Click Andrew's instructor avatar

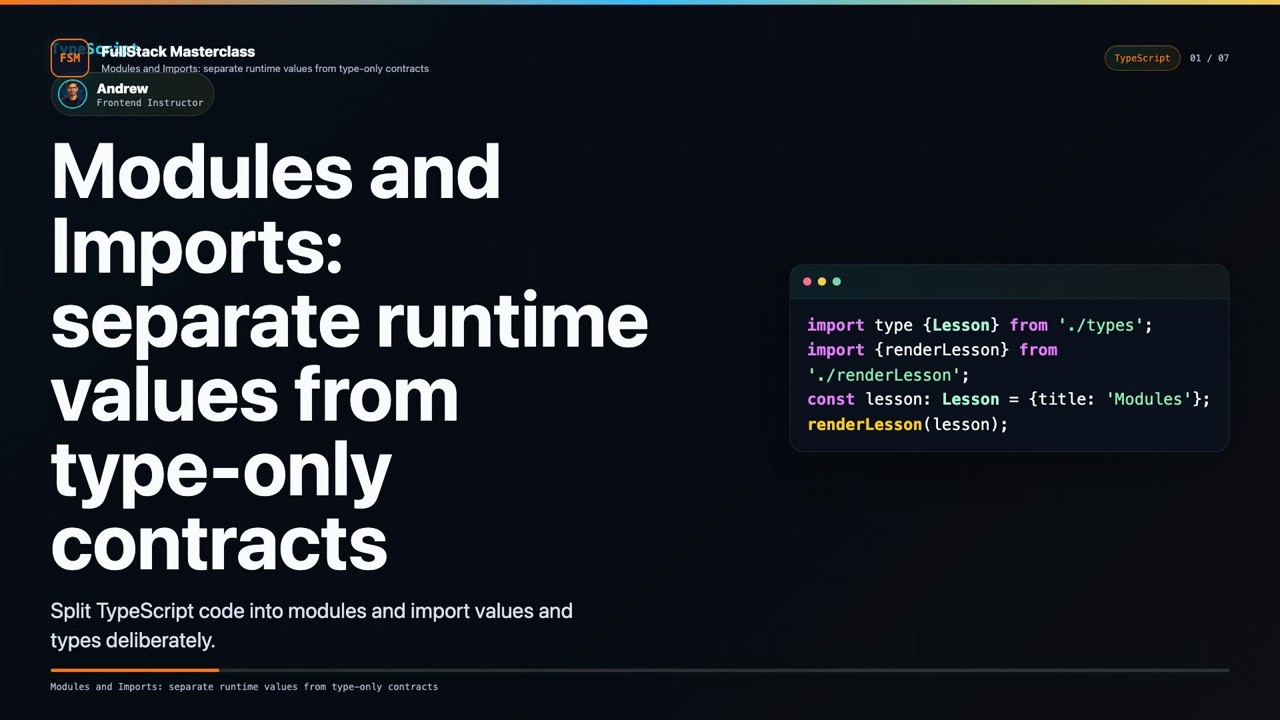coord(72,94)
